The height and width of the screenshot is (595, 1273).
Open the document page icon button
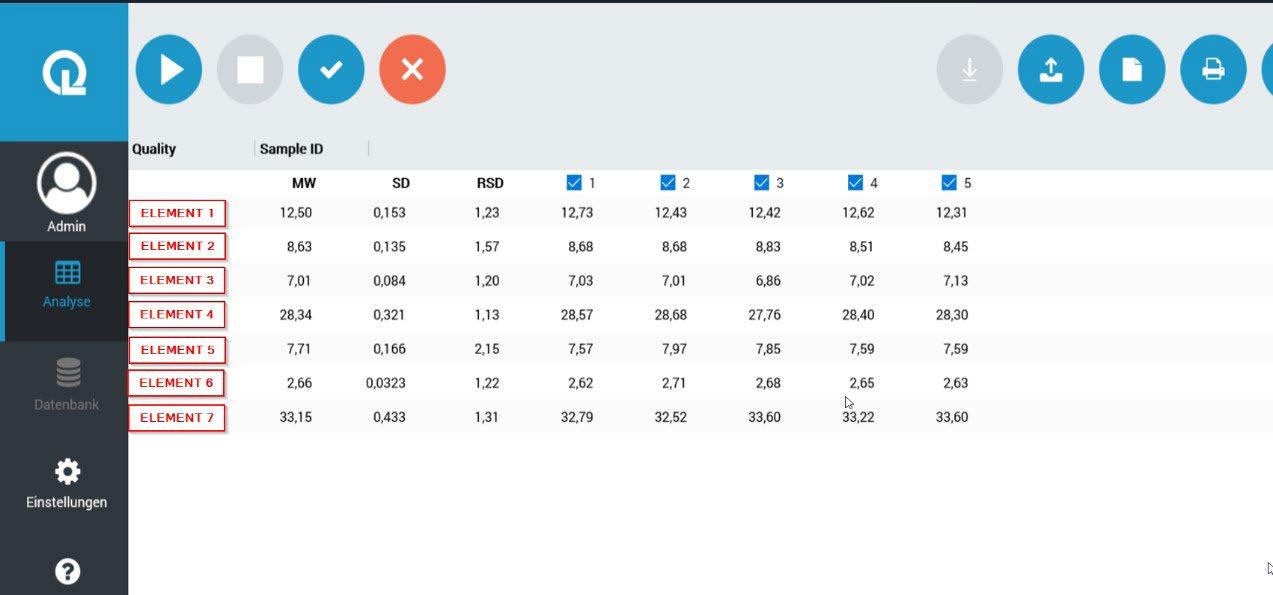[1132, 70]
